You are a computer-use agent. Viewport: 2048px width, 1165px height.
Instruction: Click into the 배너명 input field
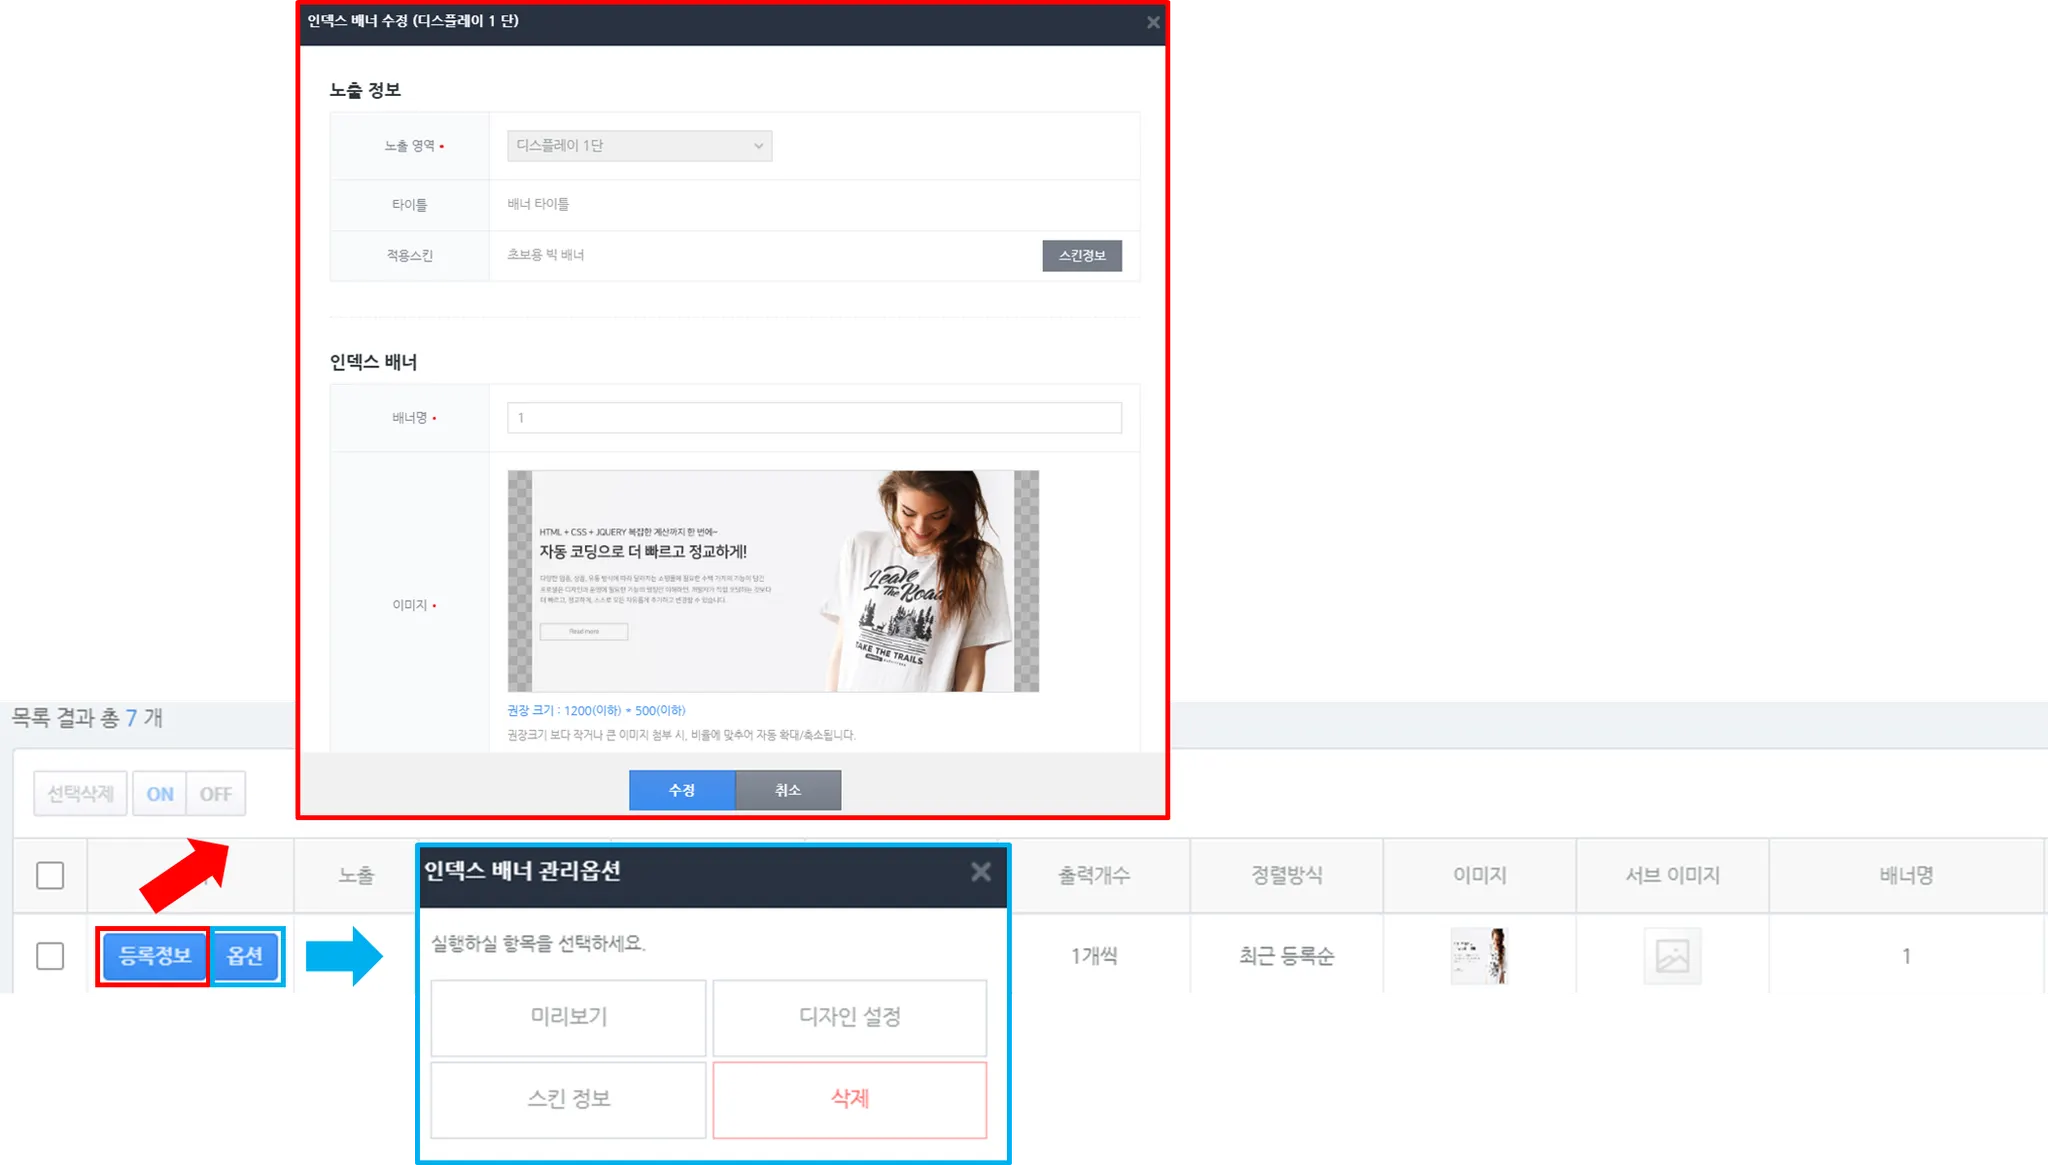point(813,418)
